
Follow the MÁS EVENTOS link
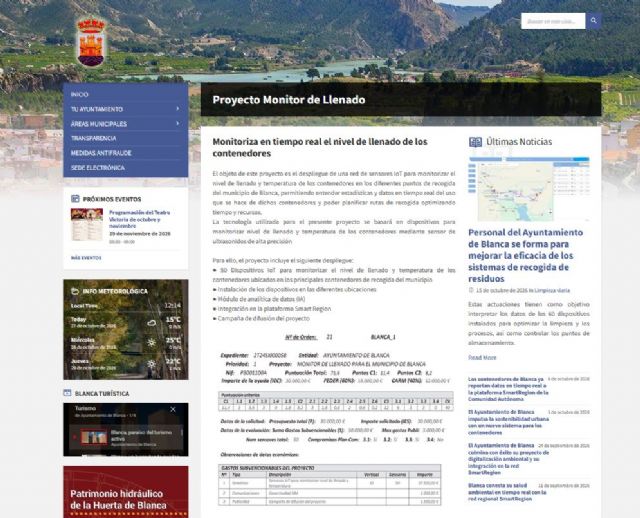tap(86, 258)
